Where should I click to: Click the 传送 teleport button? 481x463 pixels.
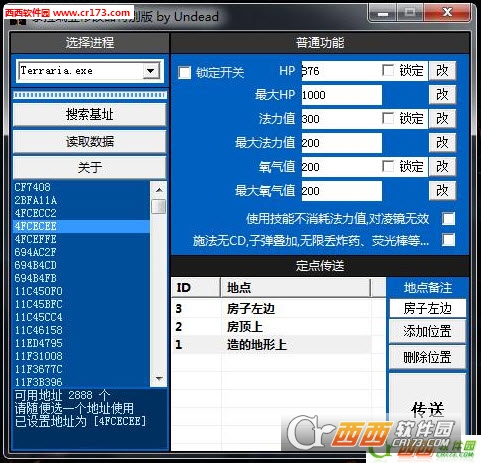[427, 409]
